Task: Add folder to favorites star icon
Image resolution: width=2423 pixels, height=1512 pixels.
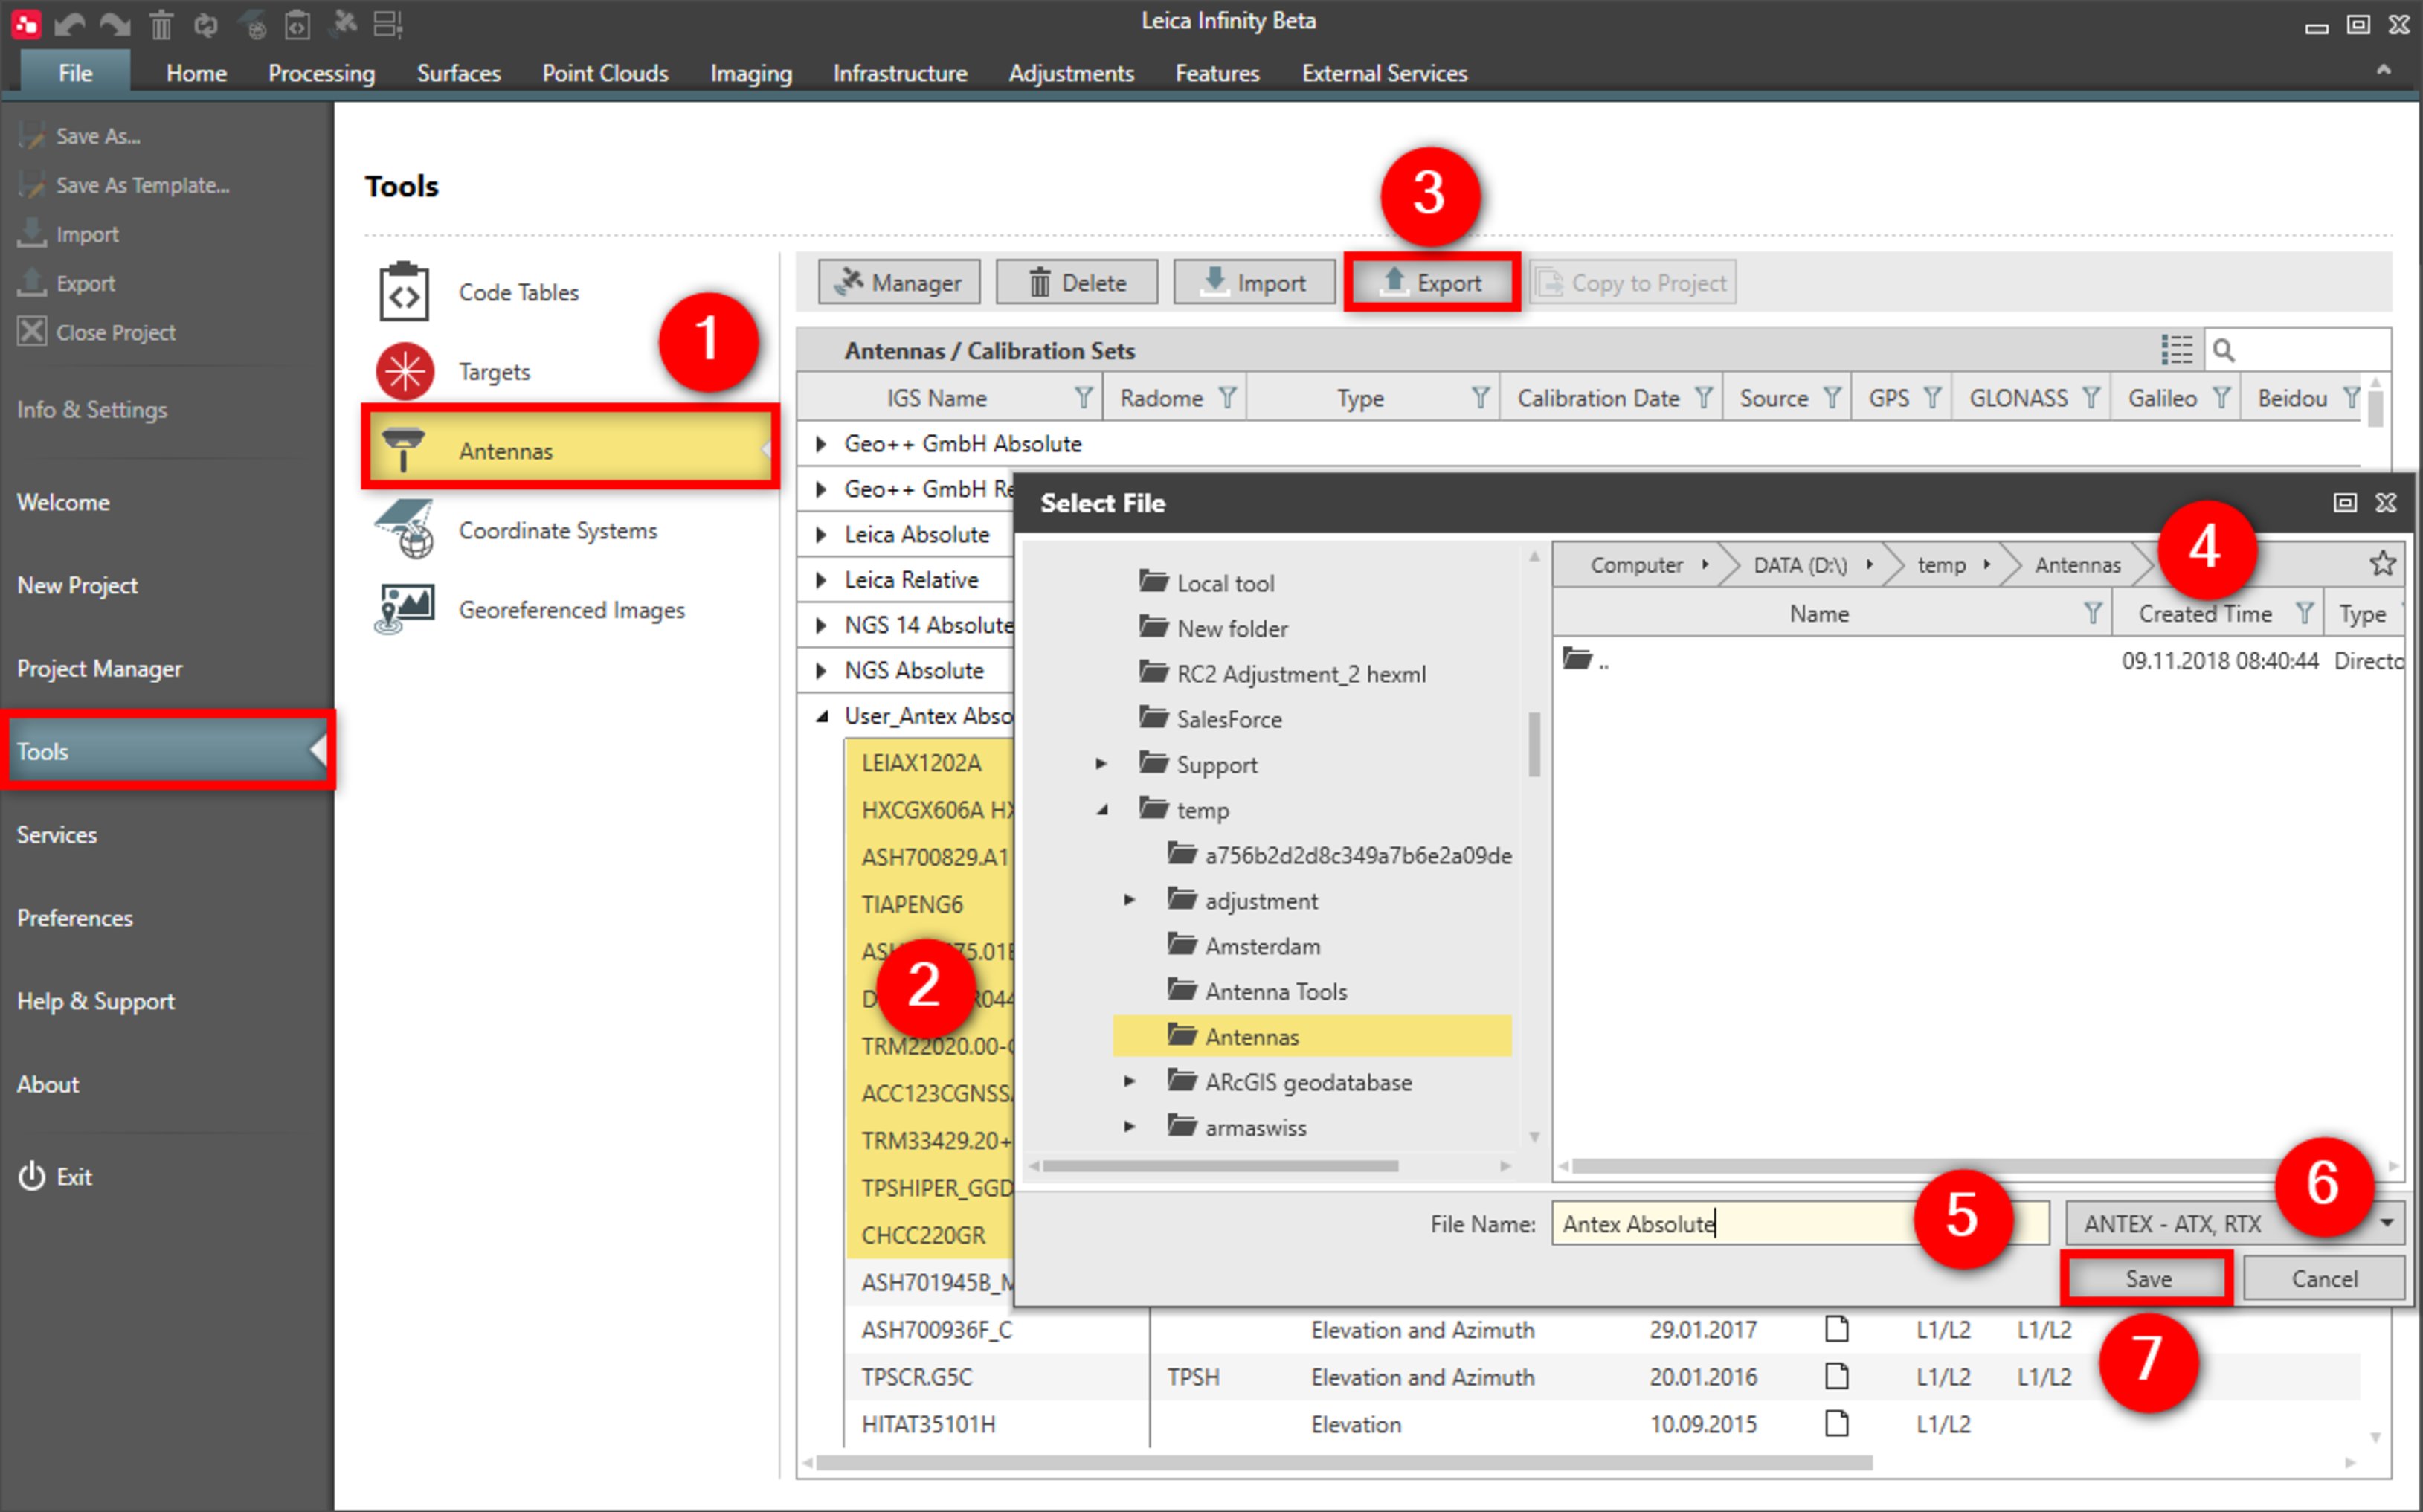Action: coord(2382,564)
